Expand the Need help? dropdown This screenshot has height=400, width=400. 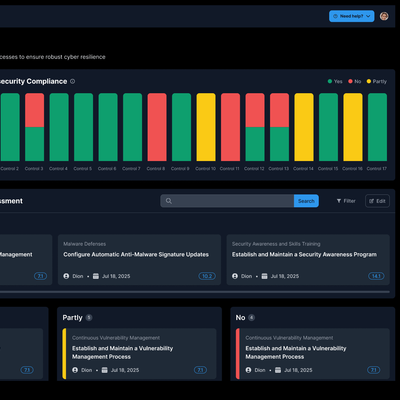[x=352, y=16]
